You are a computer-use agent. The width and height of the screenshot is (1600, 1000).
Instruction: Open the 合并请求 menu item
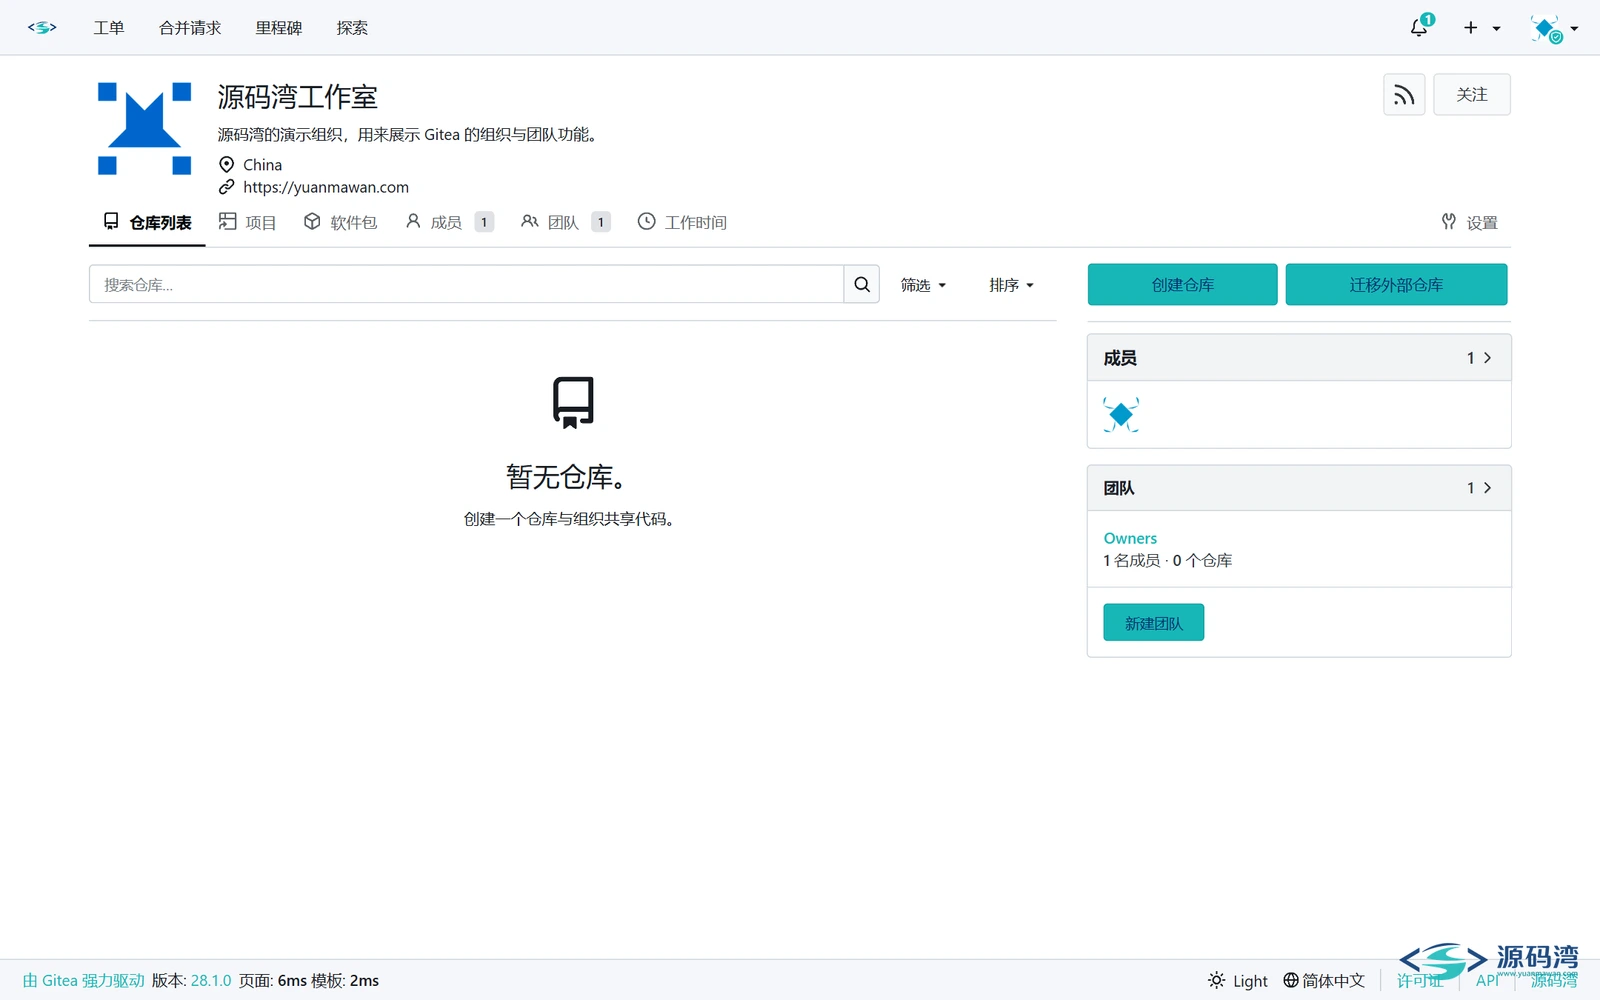pyautogui.click(x=190, y=28)
